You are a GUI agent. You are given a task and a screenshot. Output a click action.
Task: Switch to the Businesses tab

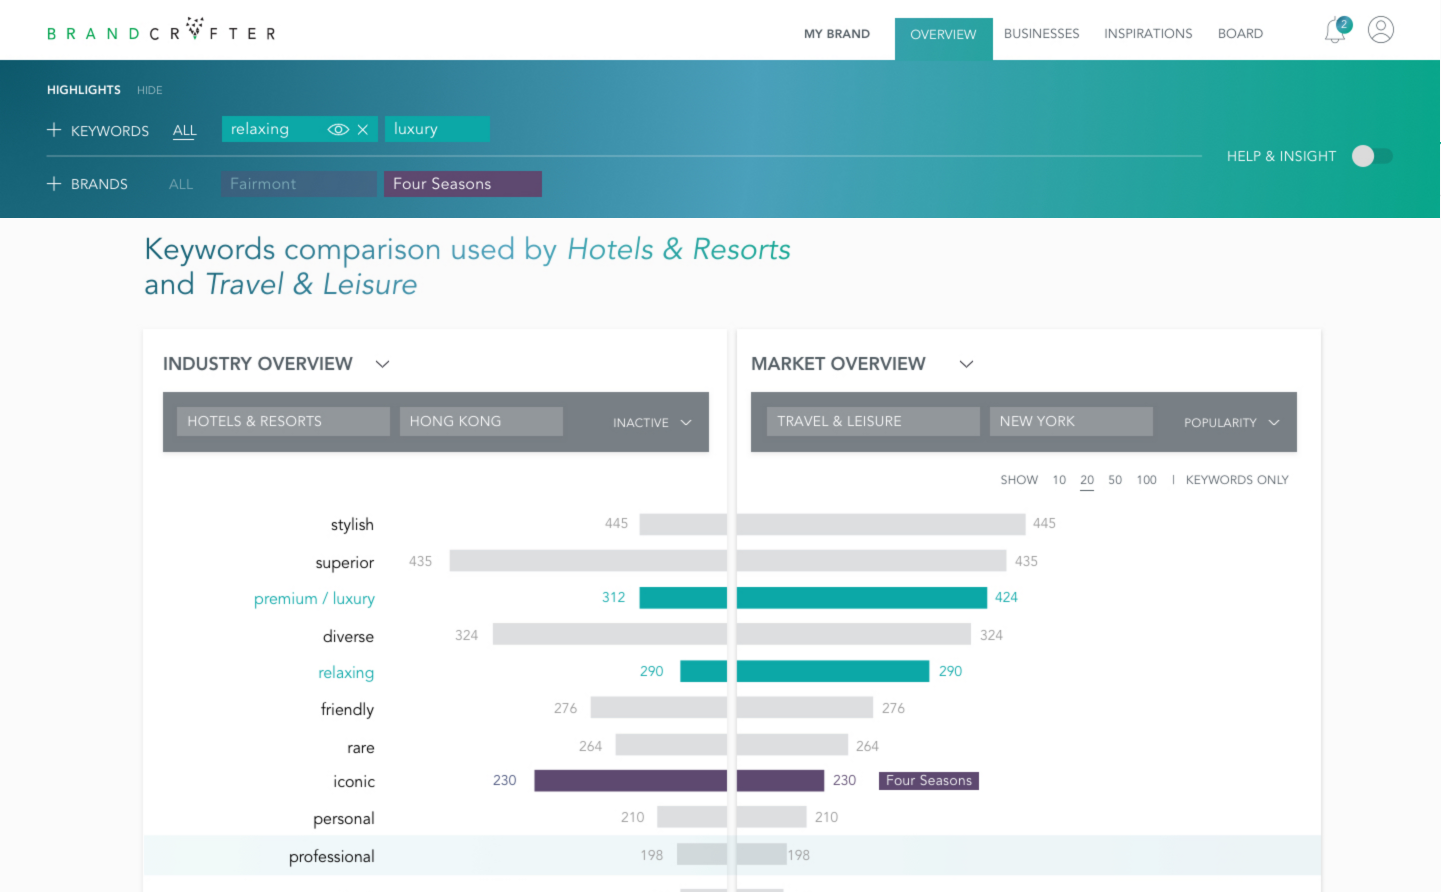coord(1041,34)
